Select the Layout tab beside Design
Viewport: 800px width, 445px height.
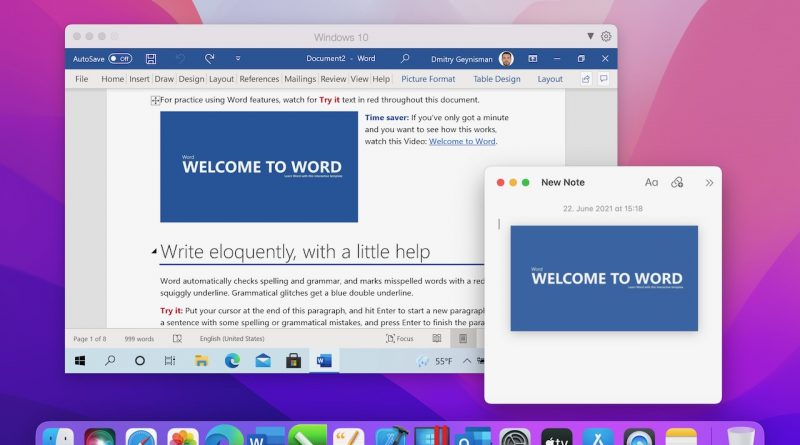coord(221,79)
